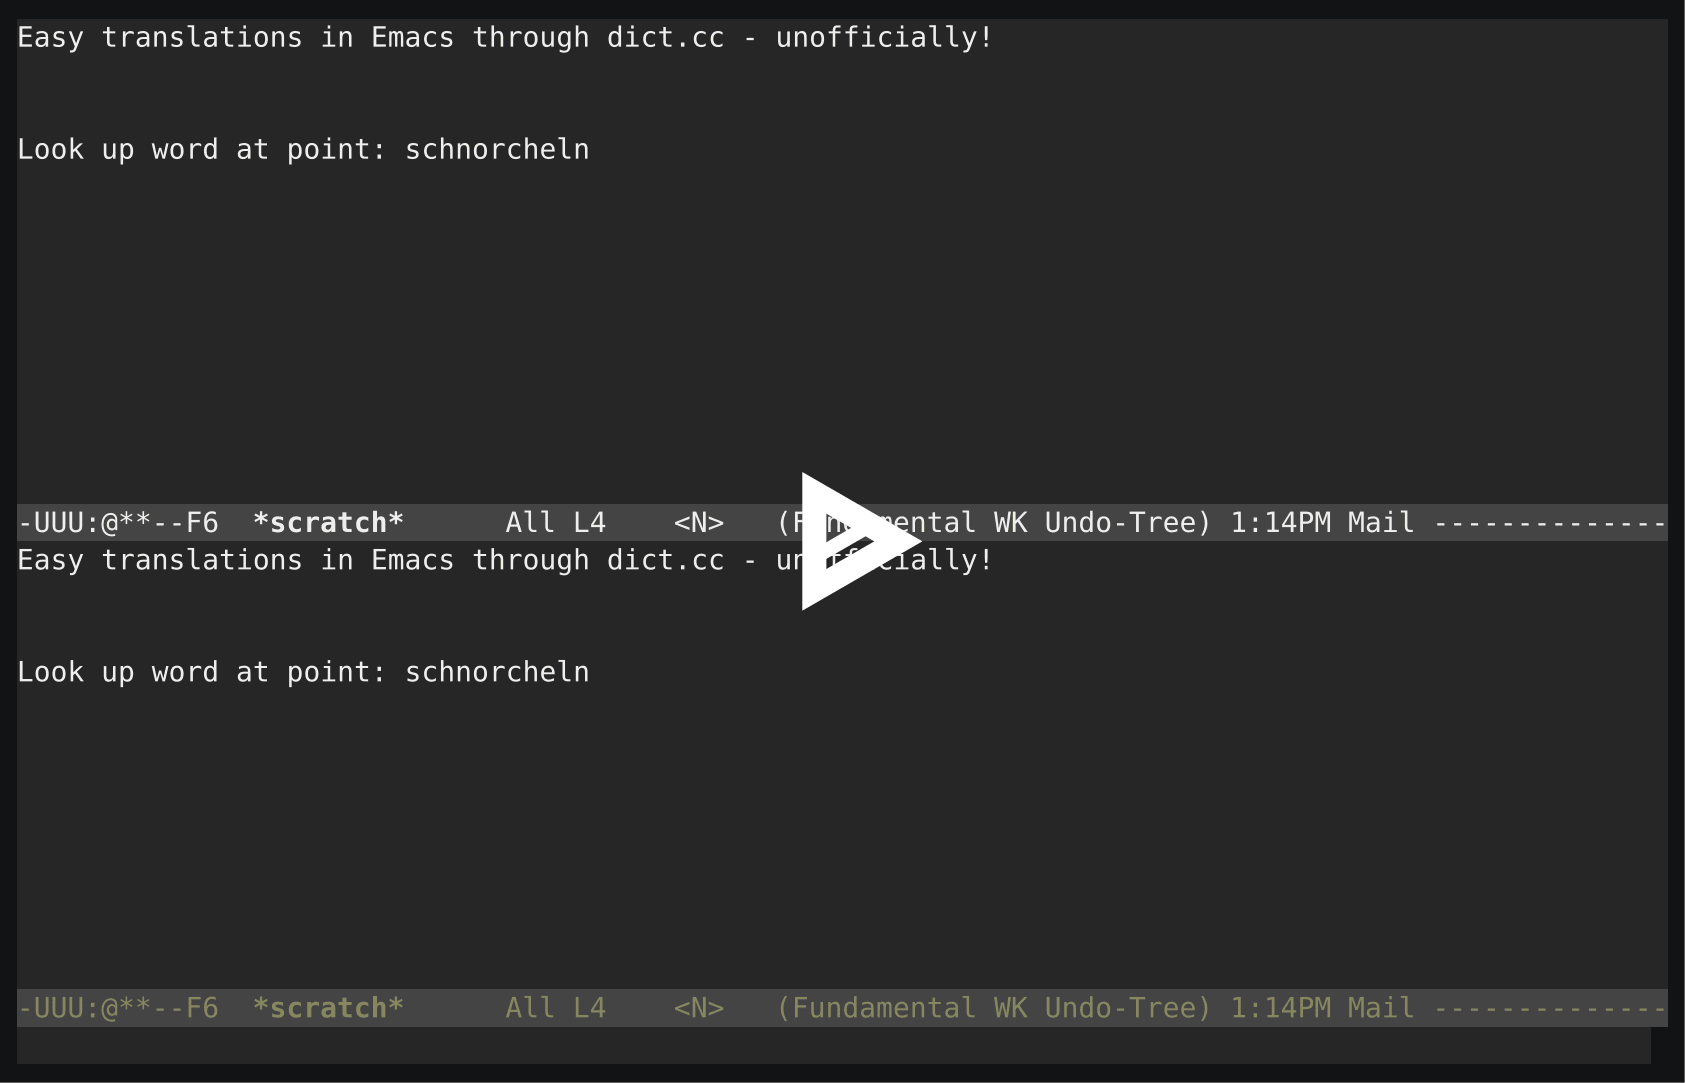Click 'All L4' position in upper mode line
The width and height of the screenshot is (1685, 1083).
click(x=556, y=523)
